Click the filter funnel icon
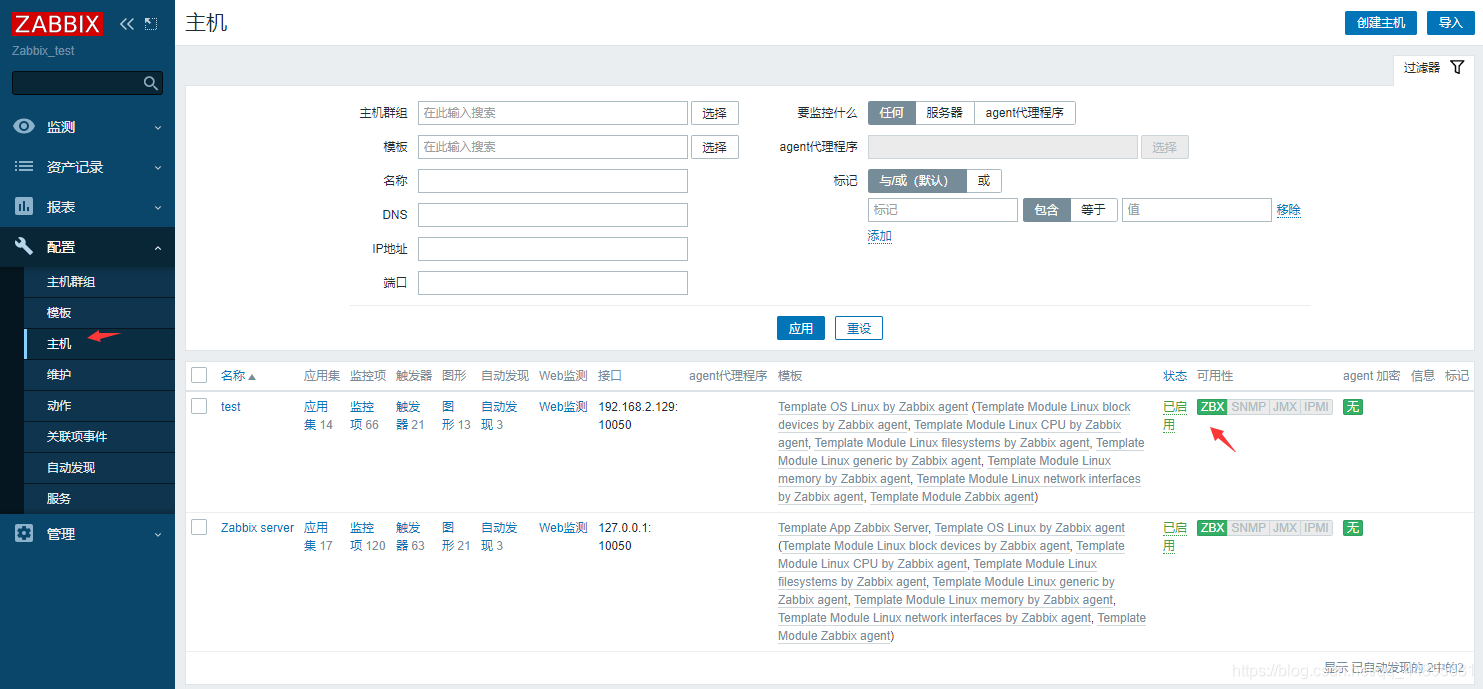 pyautogui.click(x=1457, y=67)
